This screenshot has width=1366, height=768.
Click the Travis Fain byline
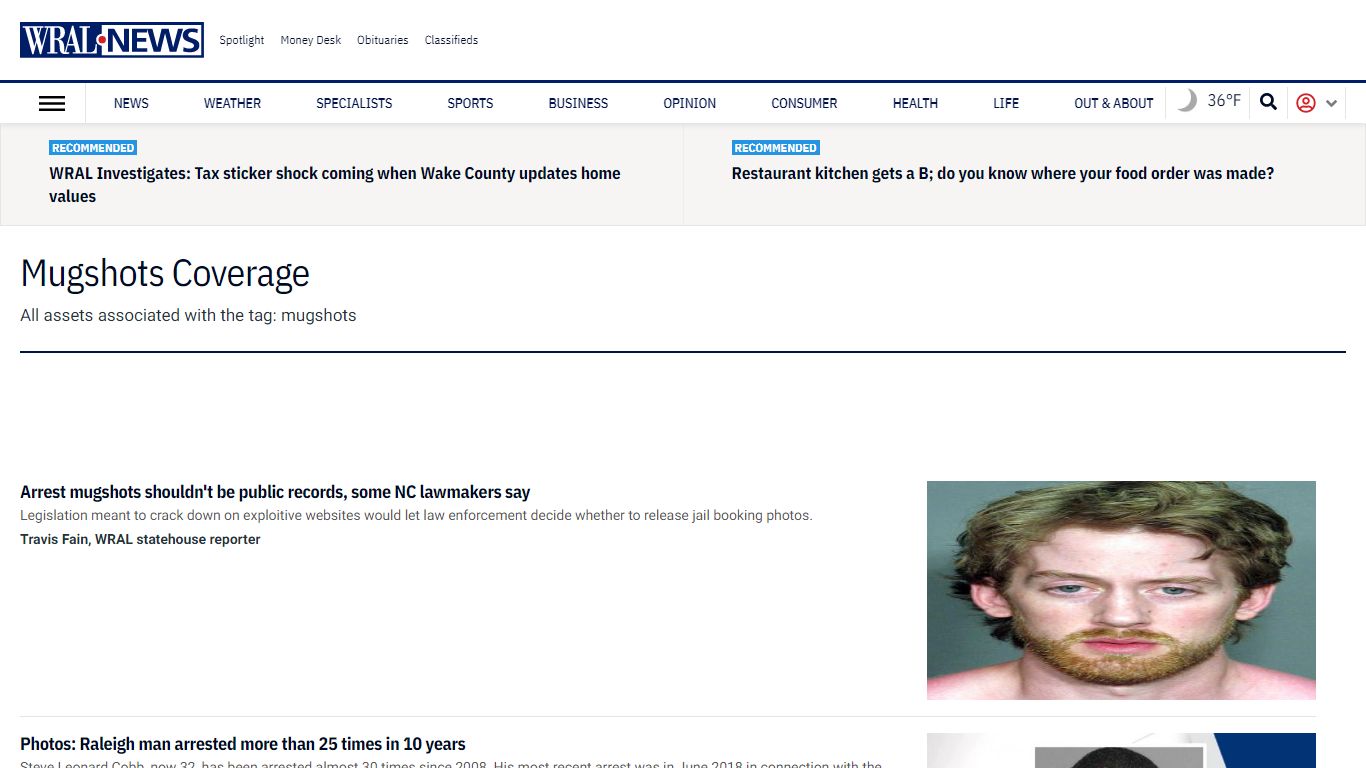(140, 539)
